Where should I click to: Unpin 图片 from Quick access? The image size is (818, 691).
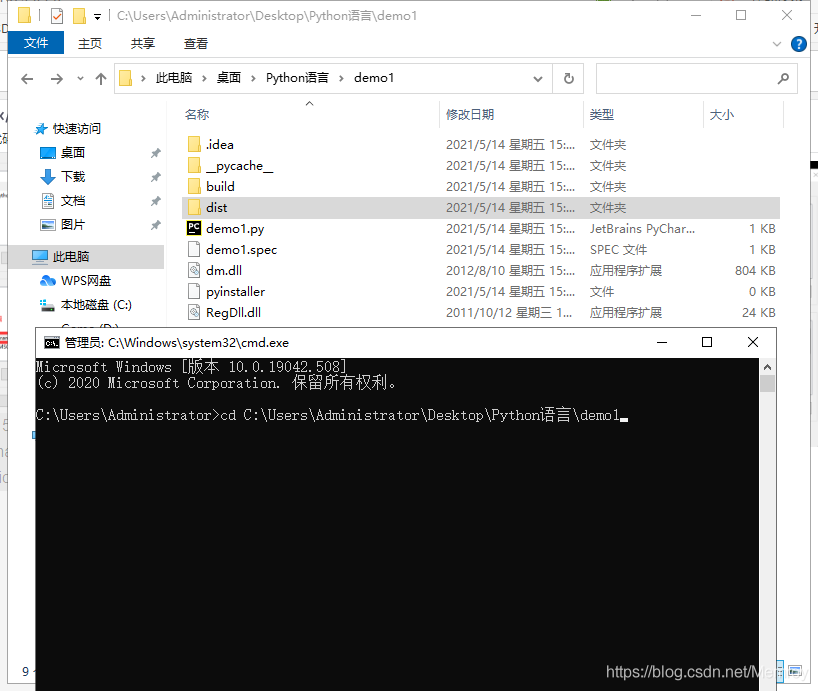click(156, 222)
